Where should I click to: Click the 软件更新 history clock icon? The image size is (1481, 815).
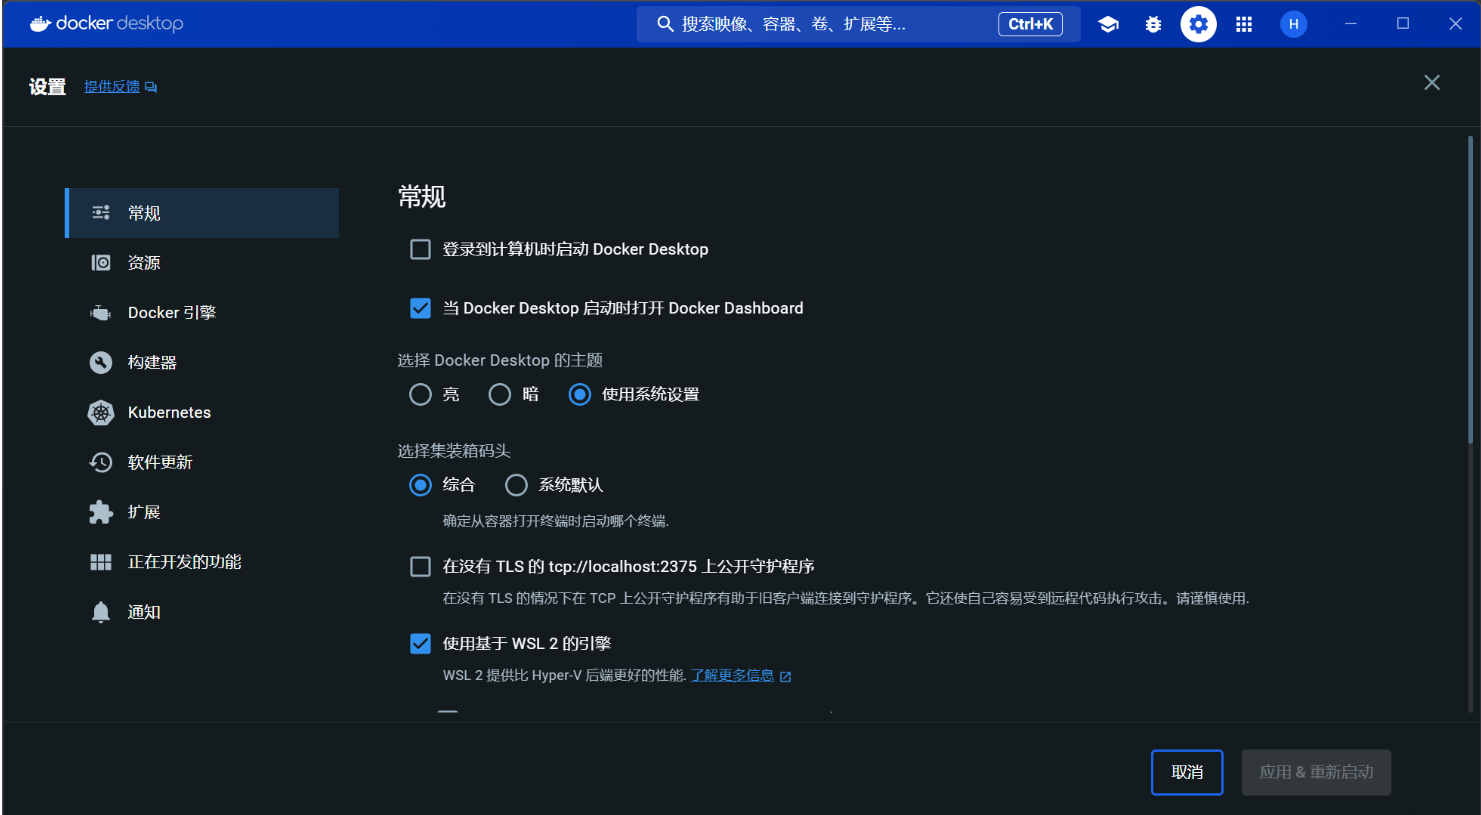point(101,462)
